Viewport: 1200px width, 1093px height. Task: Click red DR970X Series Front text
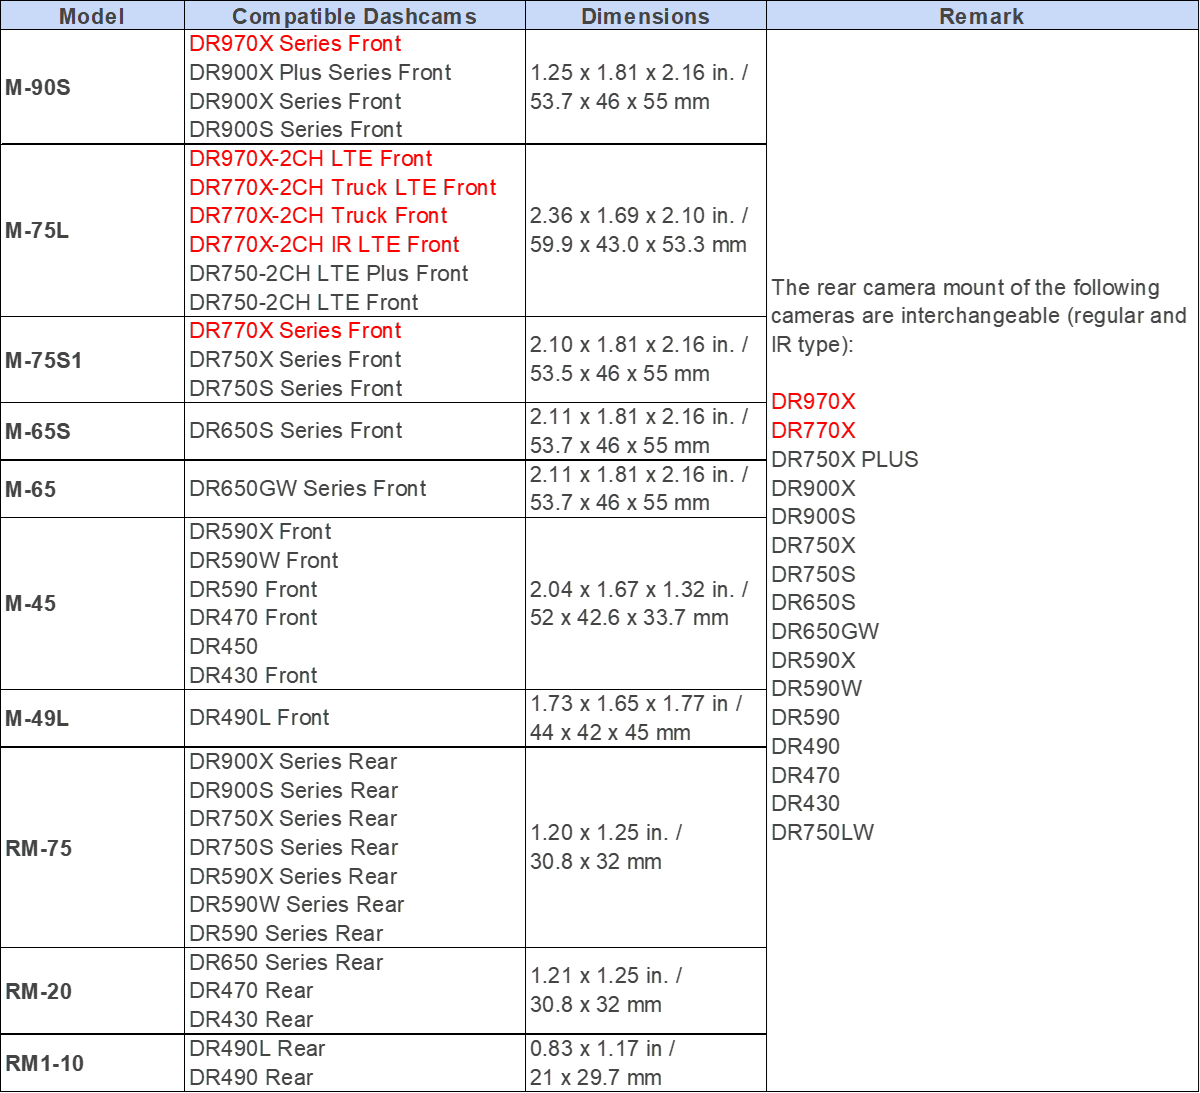295,44
